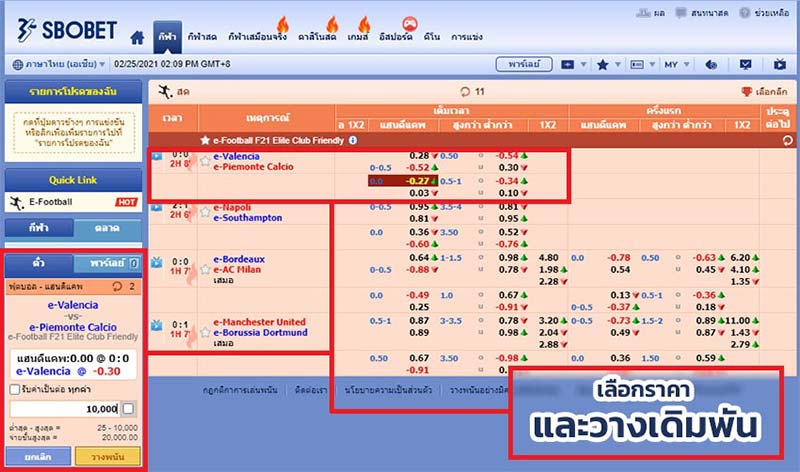
Task: Select e-Bordeaux 1X2 odds 4.80
Action: pyautogui.click(x=548, y=258)
